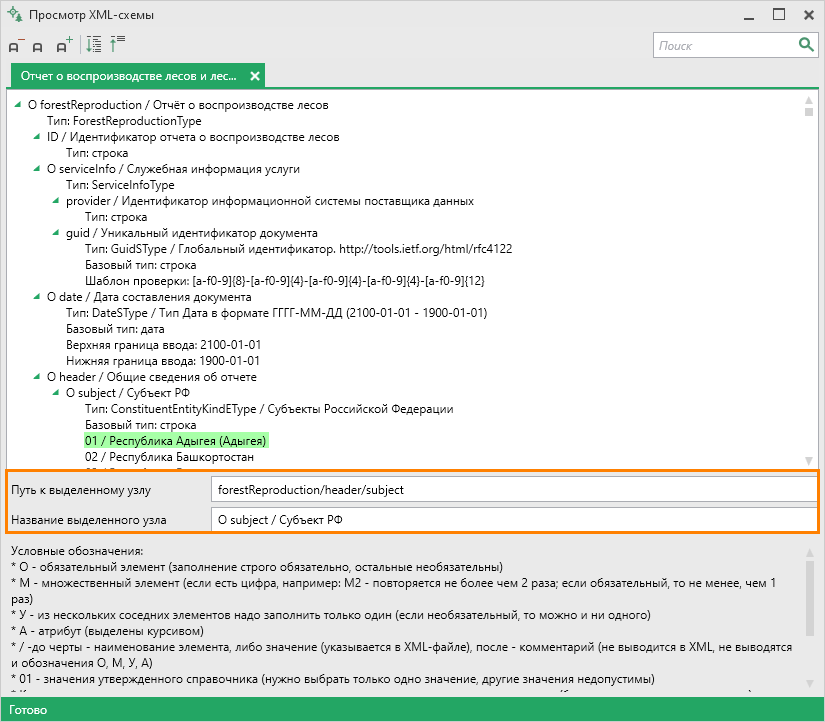Click the search magnifier icon
The image size is (825, 722).
pyautogui.click(x=806, y=45)
